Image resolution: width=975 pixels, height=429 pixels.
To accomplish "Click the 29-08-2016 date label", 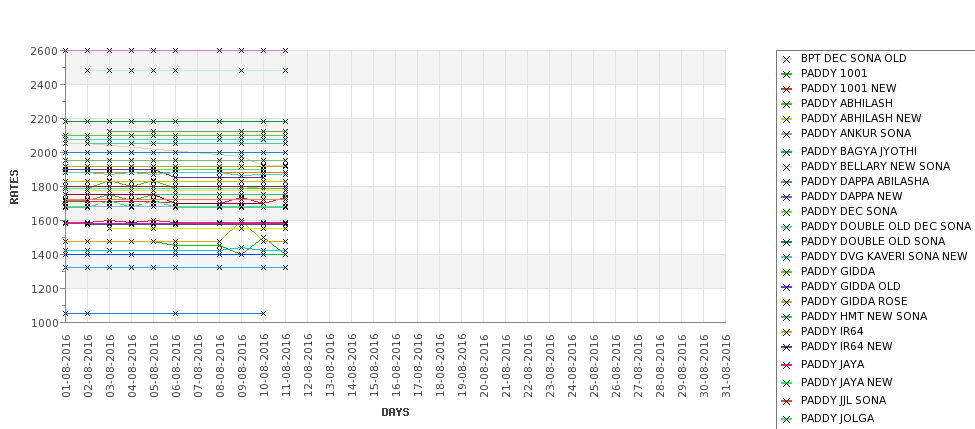I will click(682, 366).
